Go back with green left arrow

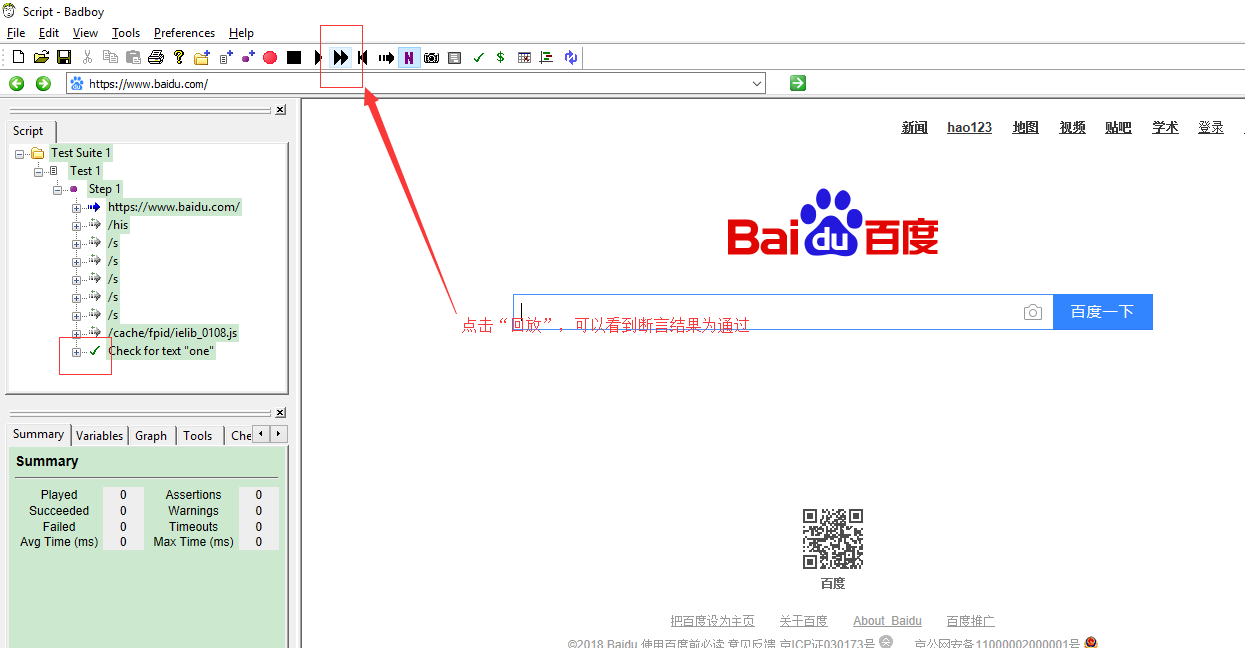(17, 83)
